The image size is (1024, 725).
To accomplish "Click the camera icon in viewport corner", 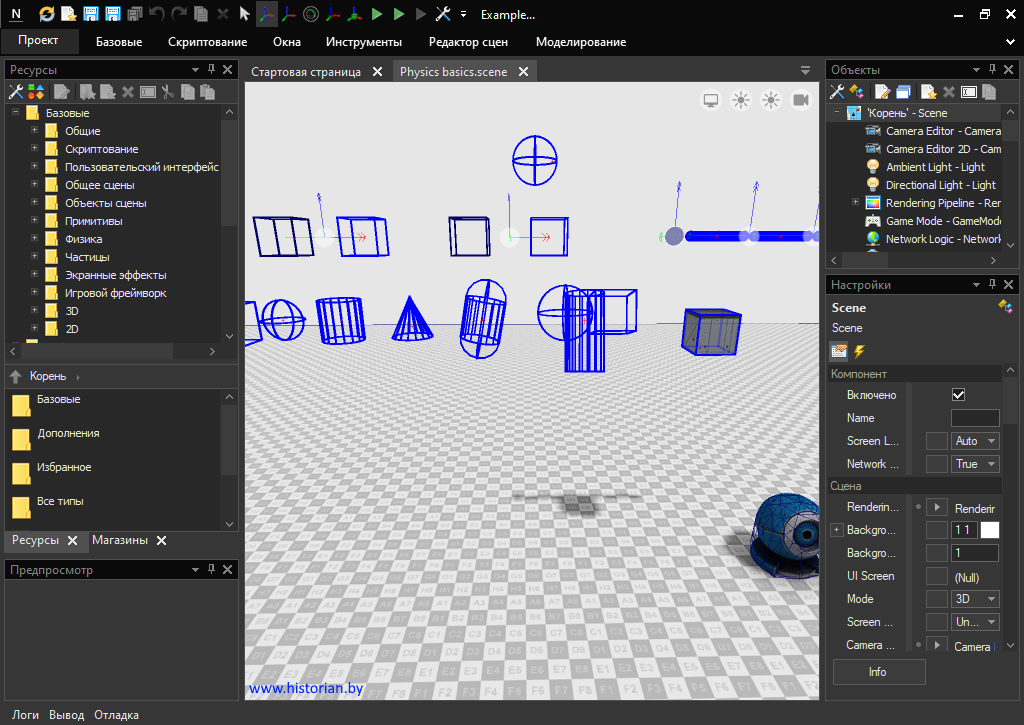I will (801, 100).
